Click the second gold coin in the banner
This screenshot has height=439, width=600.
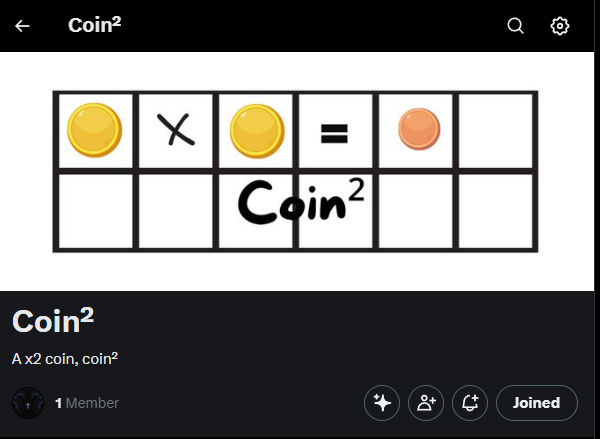[x=257, y=131]
